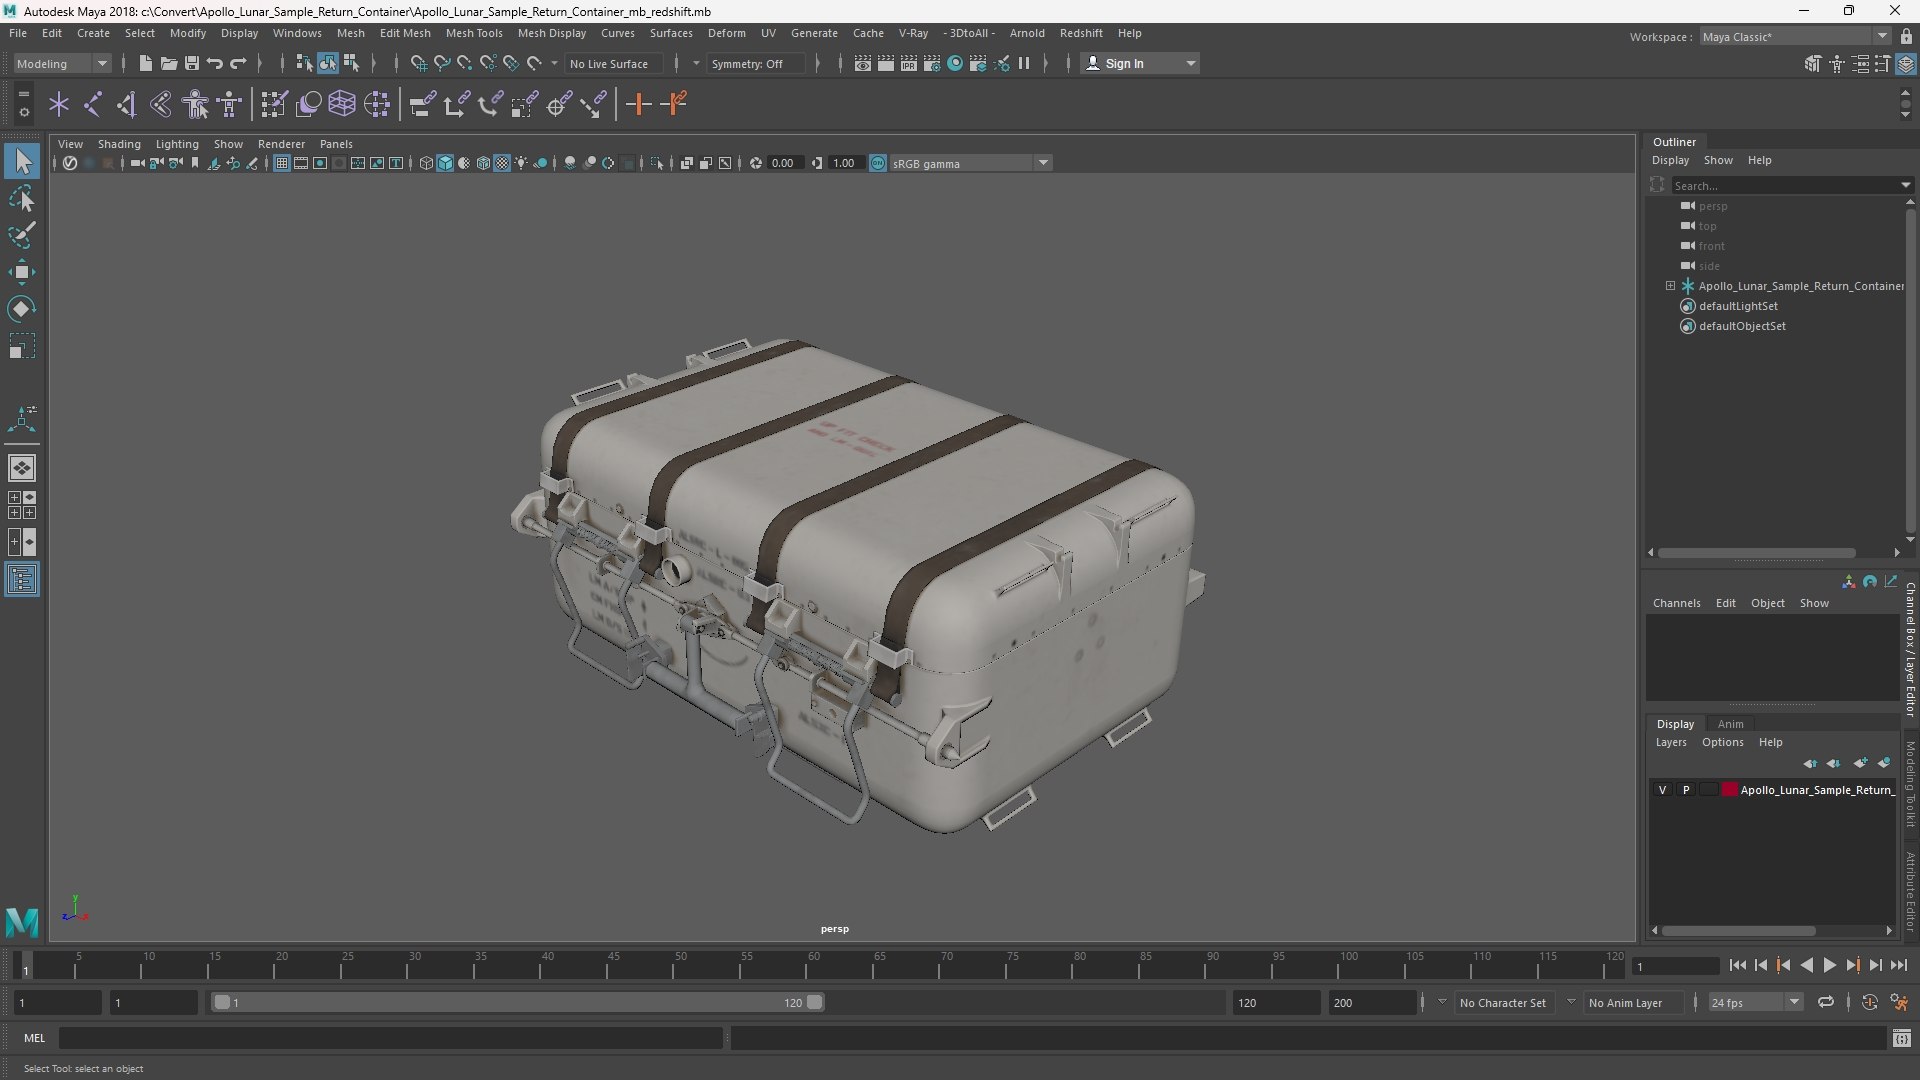Image resolution: width=1920 pixels, height=1080 pixels.
Task: Toggle layer visibility V box
Action: tap(1662, 790)
